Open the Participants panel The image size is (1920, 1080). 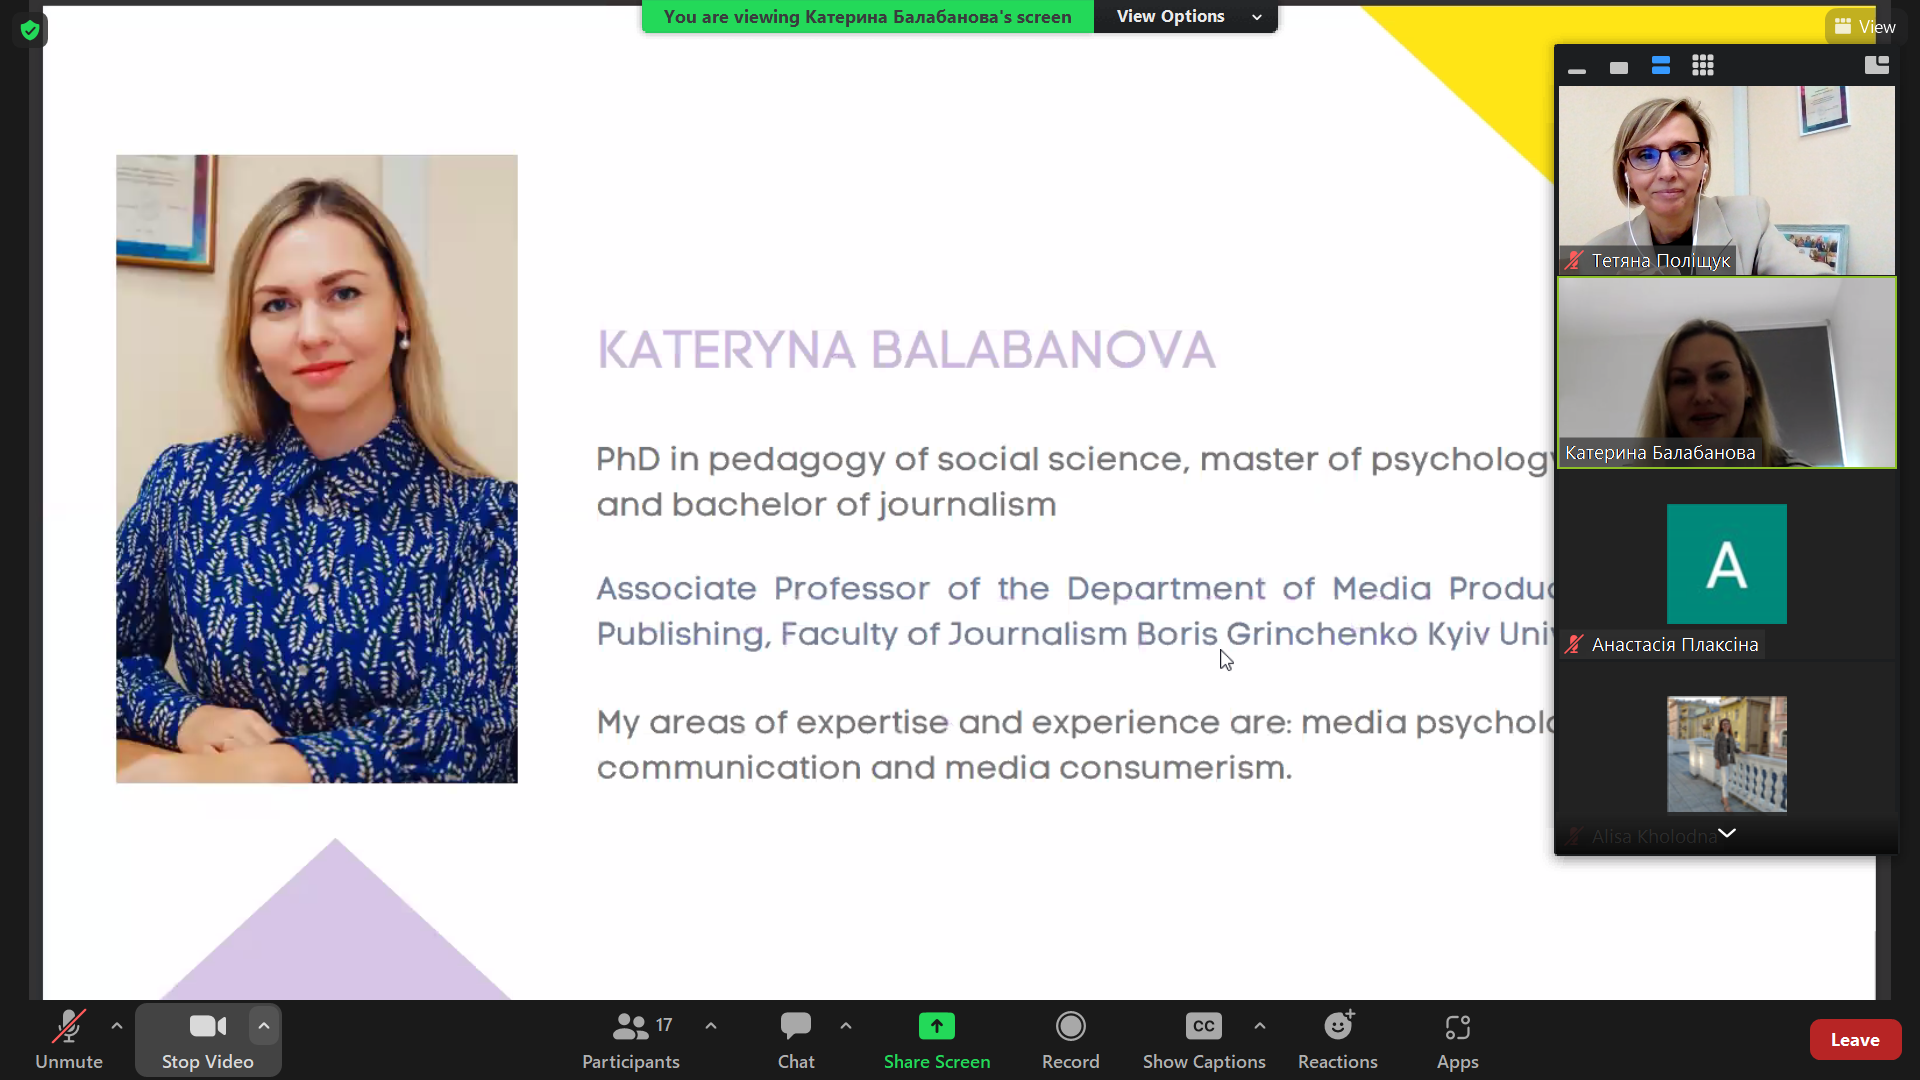630,1040
